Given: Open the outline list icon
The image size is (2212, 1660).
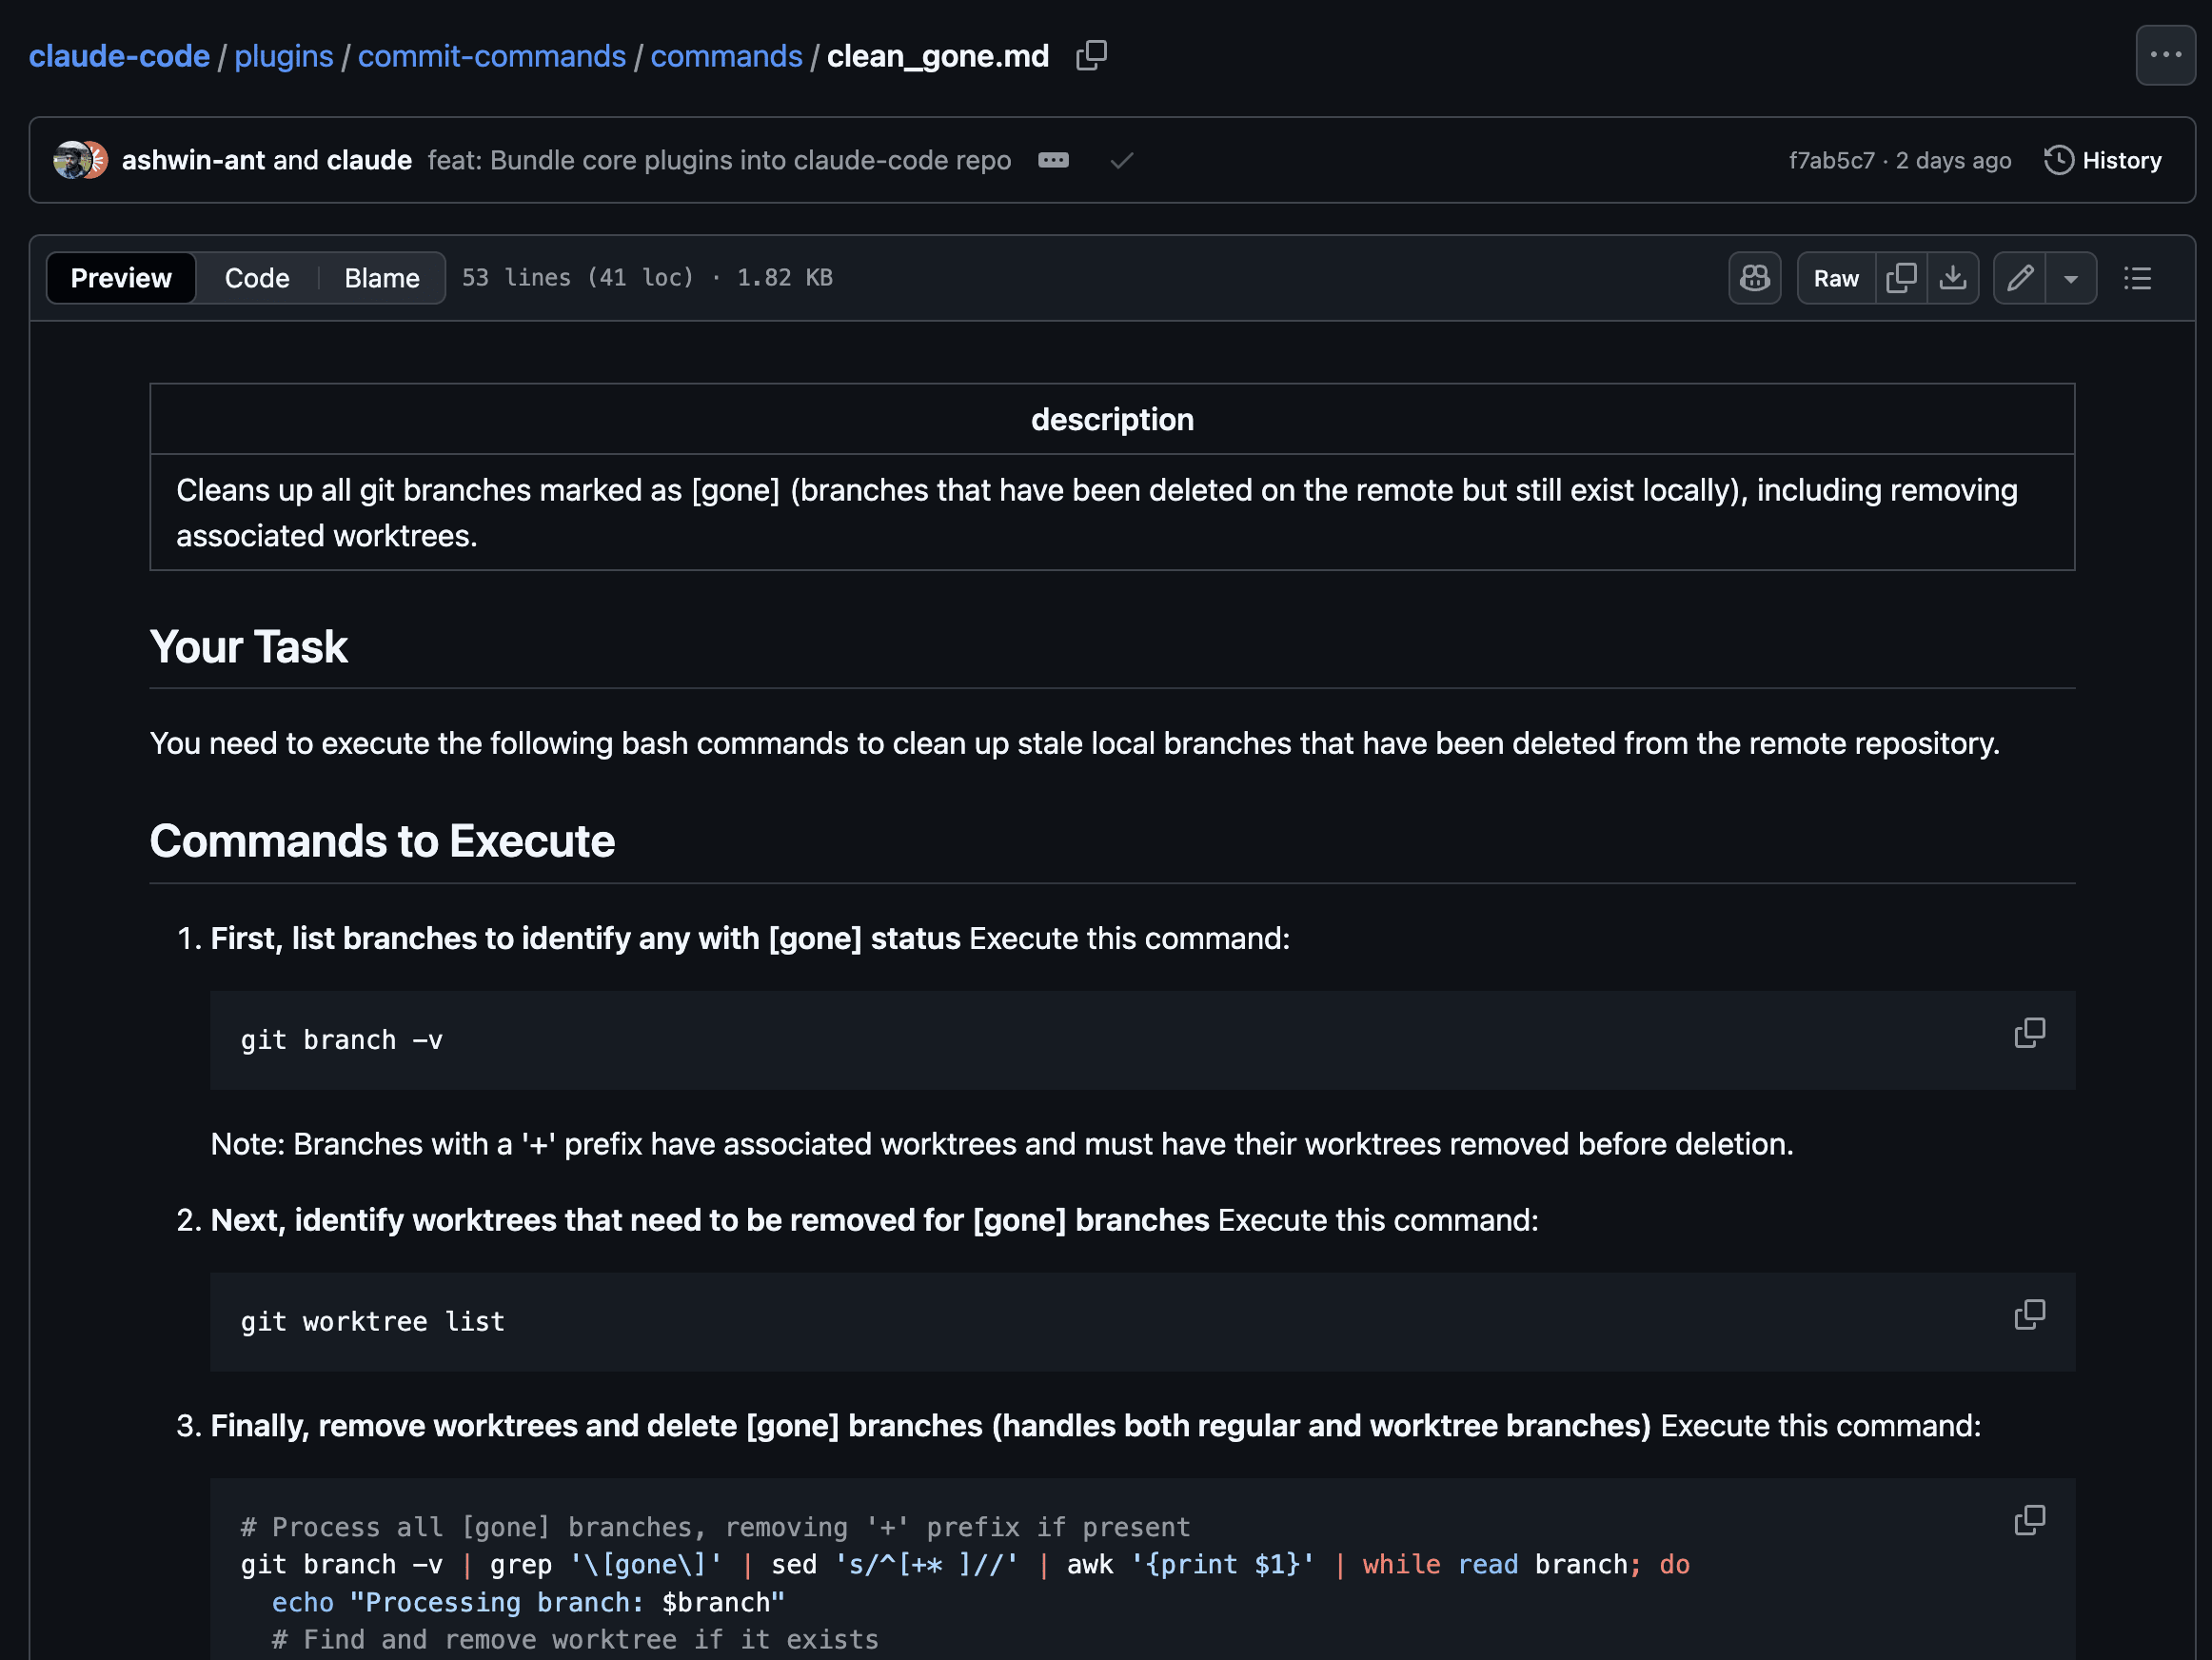Looking at the screenshot, I should coord(2137,278).
